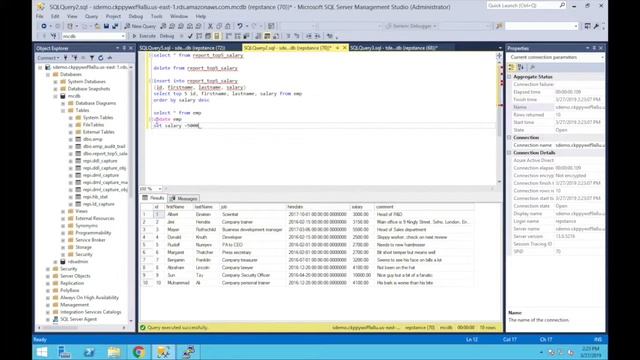Click the Parse checkmark icon
This screenshot has height=360, width=640.
click(x=190, y=36)
